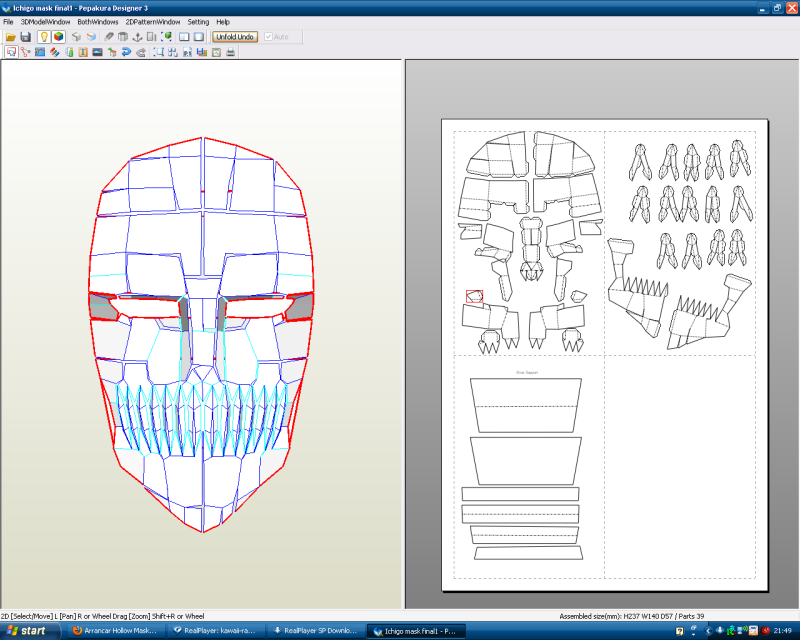Click the '2D [Select/Move]' status bar hint
The height and width of the screenshot is (640, 800).
(x=103, y=616)
